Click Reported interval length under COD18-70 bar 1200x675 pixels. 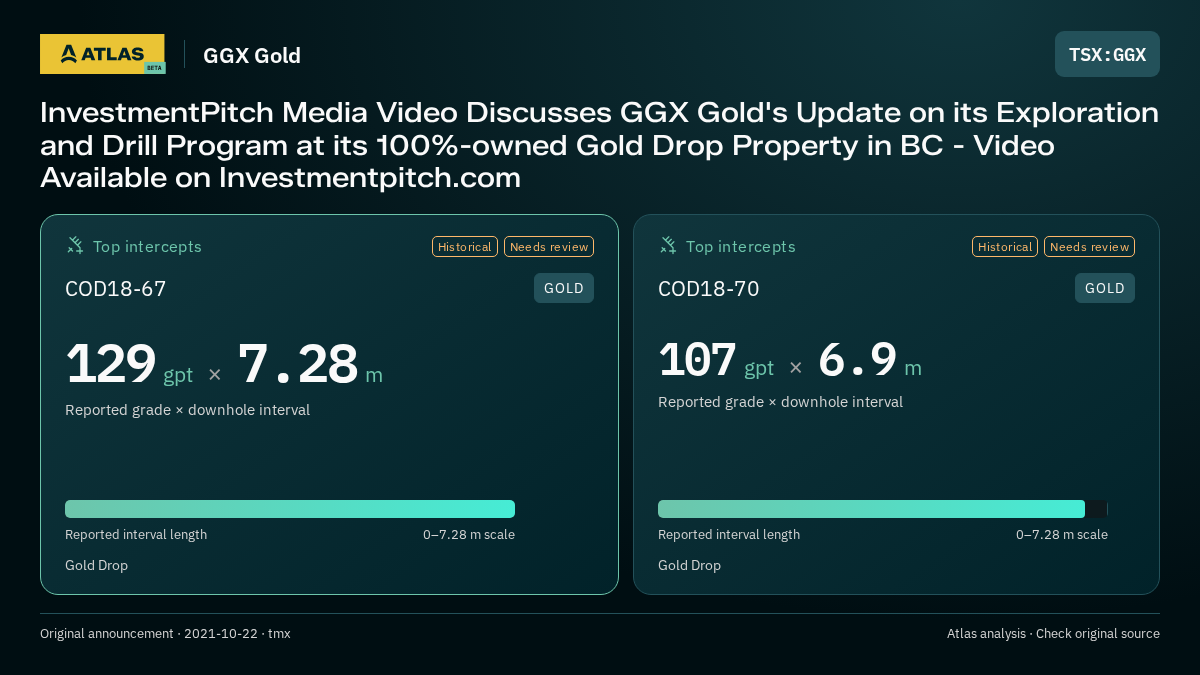(x=729, y=535)
